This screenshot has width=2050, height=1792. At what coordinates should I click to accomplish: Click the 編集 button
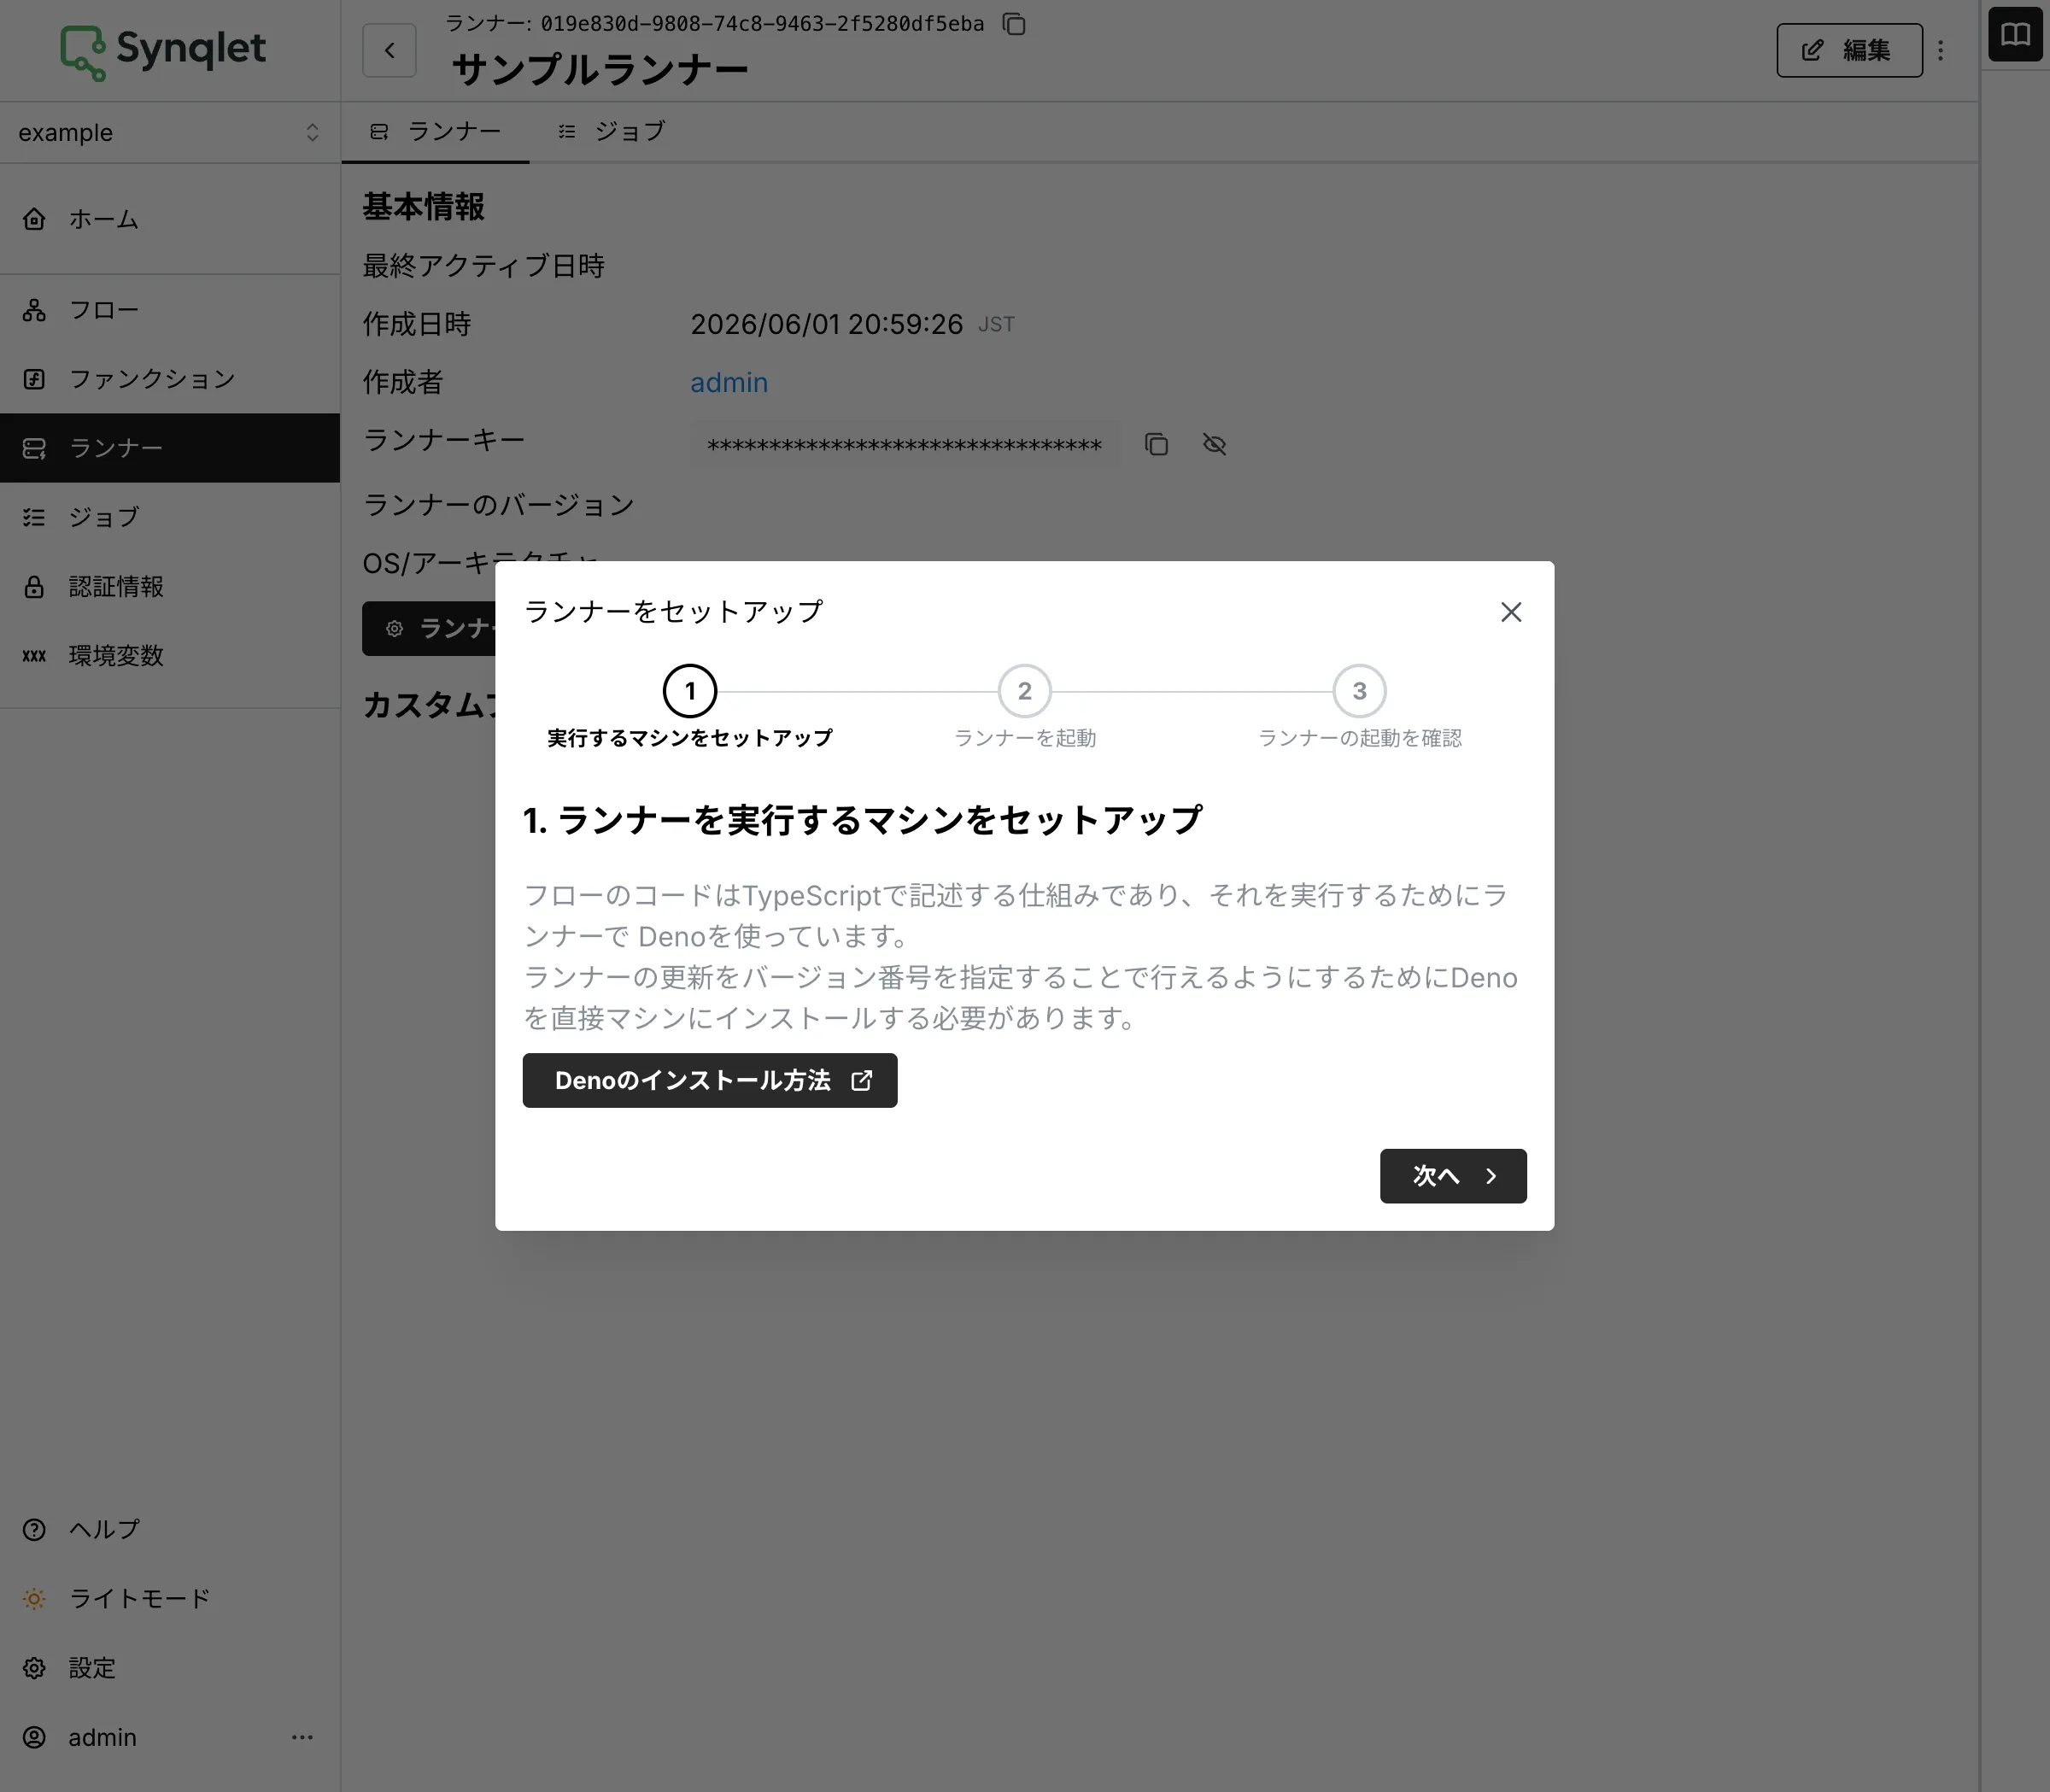pos(1849,50)
